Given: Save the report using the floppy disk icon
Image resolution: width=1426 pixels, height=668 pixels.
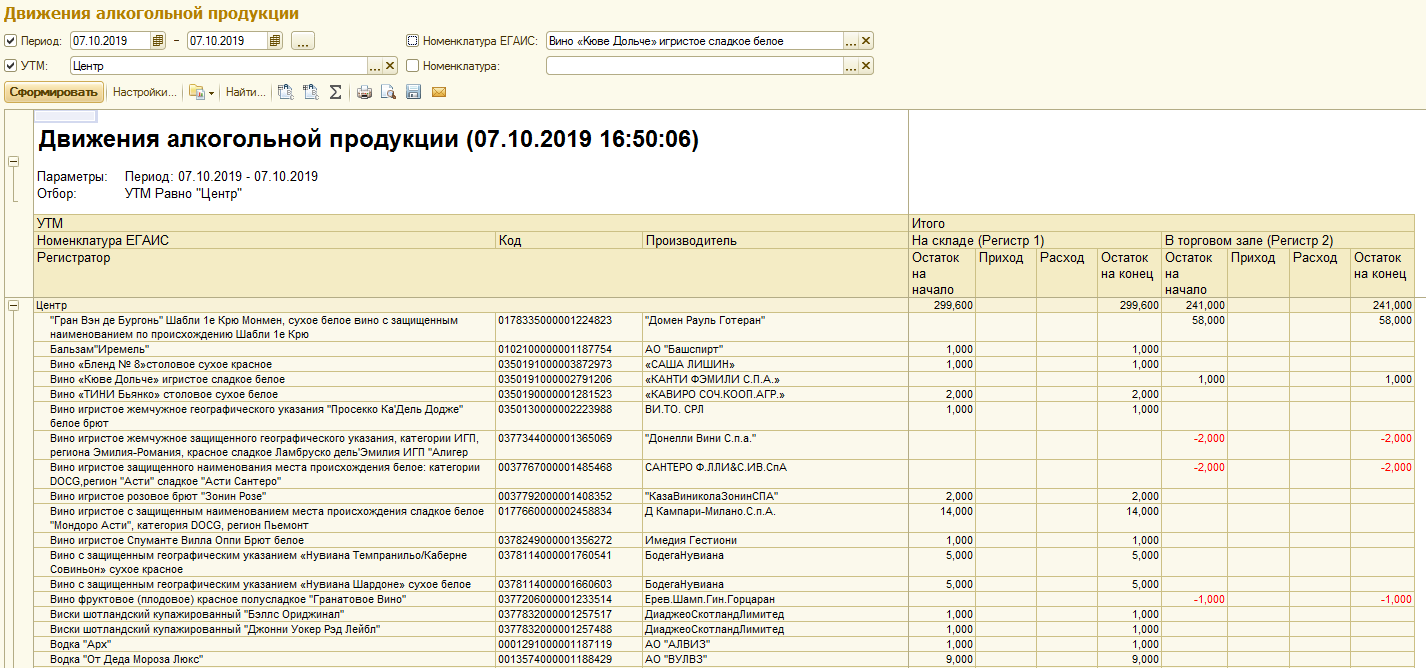Looking at the screenshot, I should coord(413,92).
